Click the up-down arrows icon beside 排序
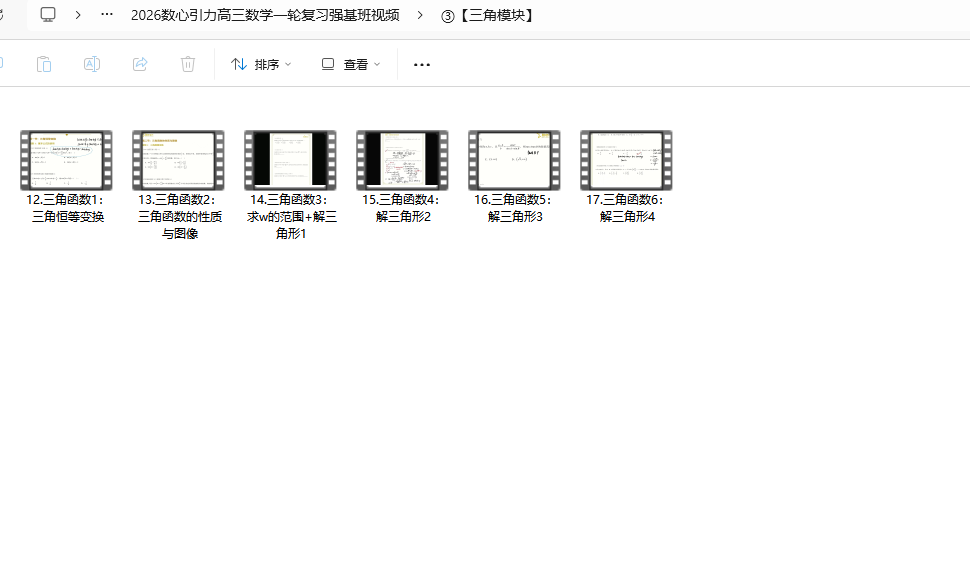Image resolution: width=970 pixels, height=575 pixels. (239, 64)
